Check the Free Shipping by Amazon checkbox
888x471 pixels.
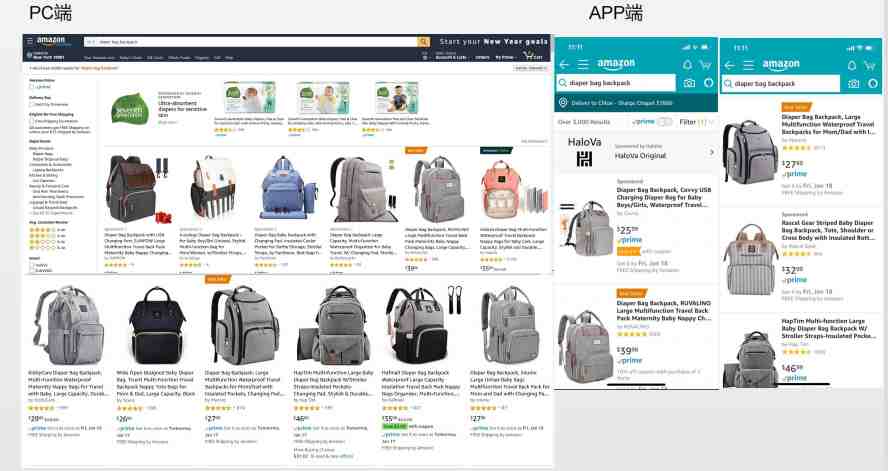[31, 121]
